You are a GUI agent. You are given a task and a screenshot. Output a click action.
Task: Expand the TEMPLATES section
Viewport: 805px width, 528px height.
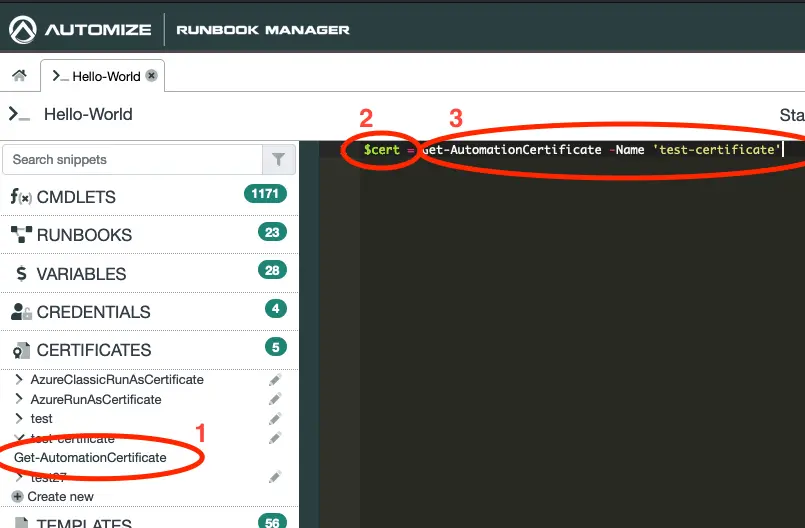(149, 519)
